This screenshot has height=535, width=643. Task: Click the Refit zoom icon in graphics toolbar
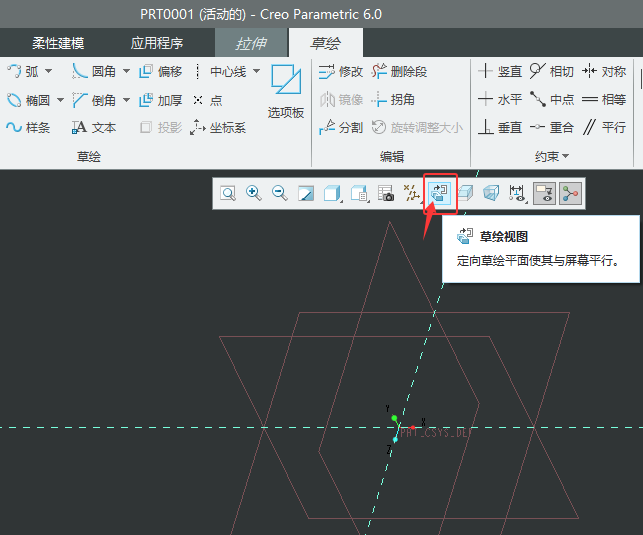pyautogui.click(x=228, y=194)
